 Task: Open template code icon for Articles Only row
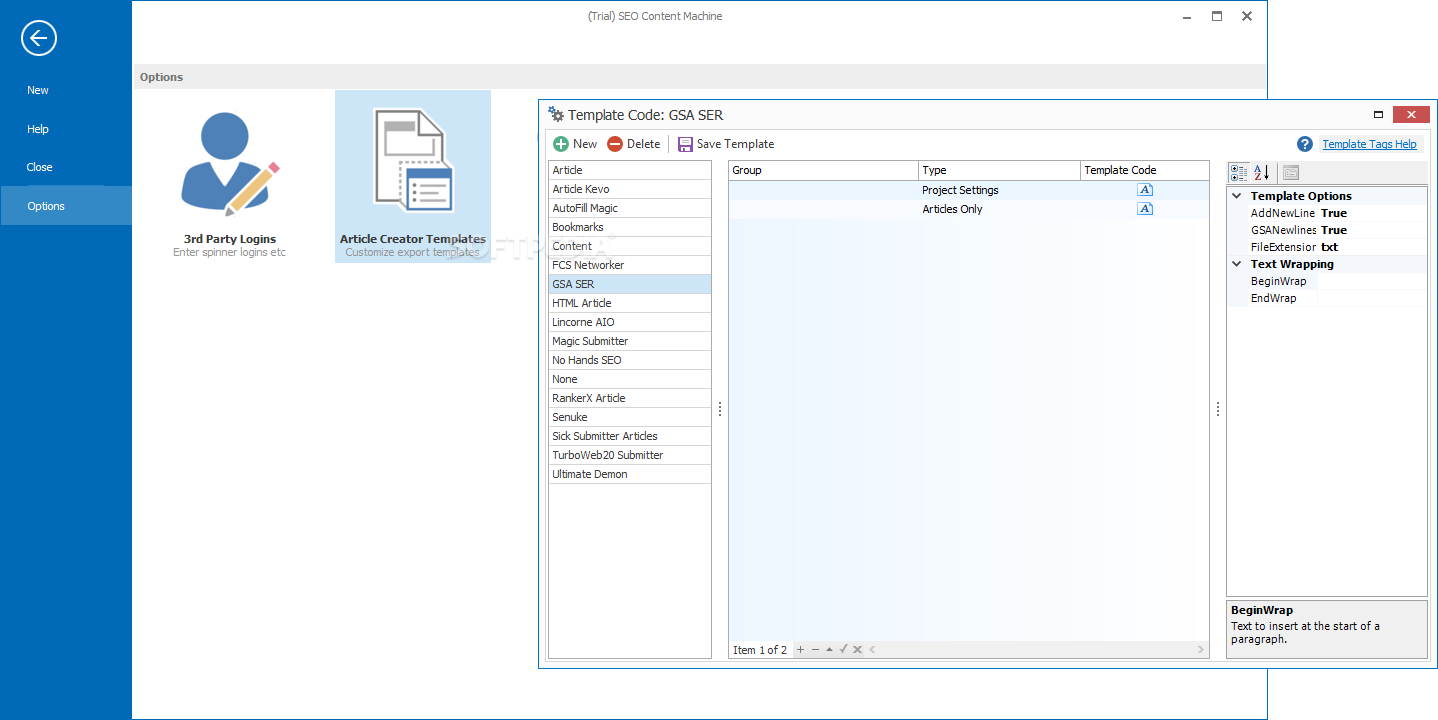coord(1145,209)
